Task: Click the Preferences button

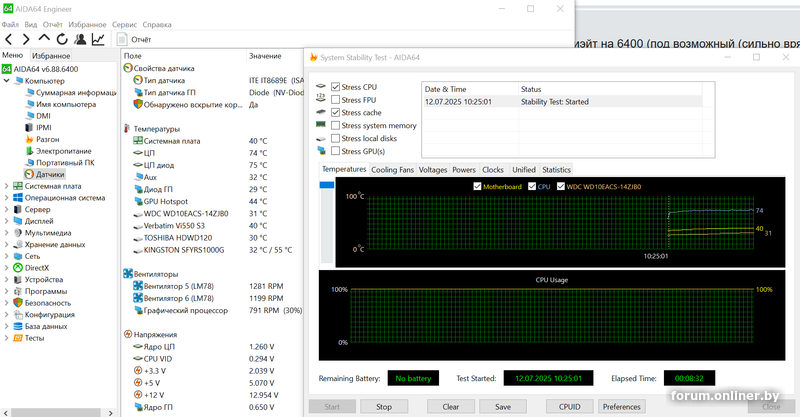Action: click(621, 407)
